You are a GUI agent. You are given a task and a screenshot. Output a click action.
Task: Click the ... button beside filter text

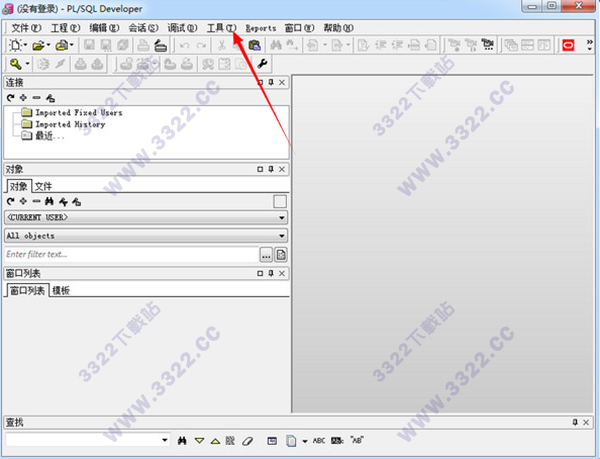(x=266, y=255)
